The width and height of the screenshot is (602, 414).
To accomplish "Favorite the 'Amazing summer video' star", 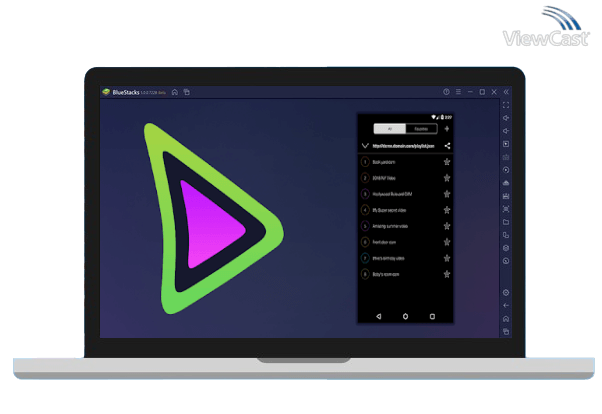I will [447, 226].
